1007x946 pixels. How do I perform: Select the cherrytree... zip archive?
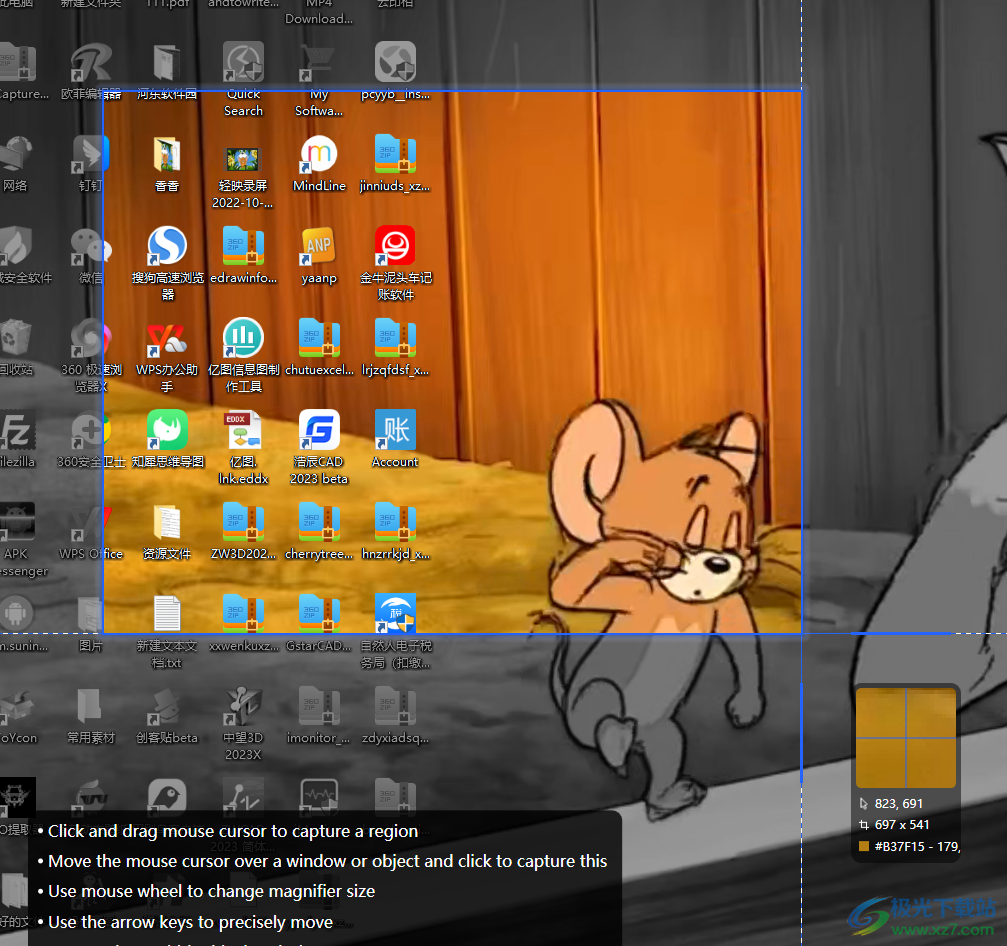tap(319, 522)
